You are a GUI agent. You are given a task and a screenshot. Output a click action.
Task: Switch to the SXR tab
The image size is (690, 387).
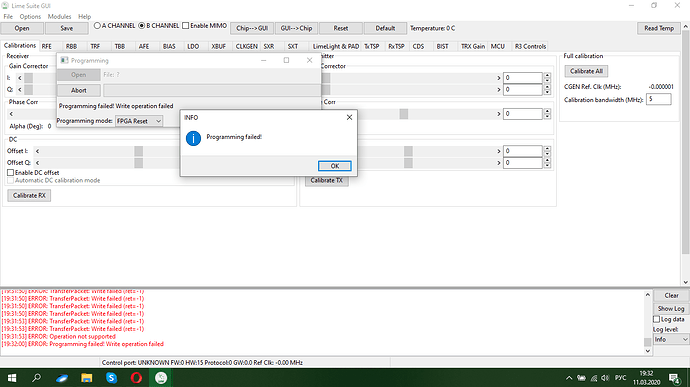(269, 46)
